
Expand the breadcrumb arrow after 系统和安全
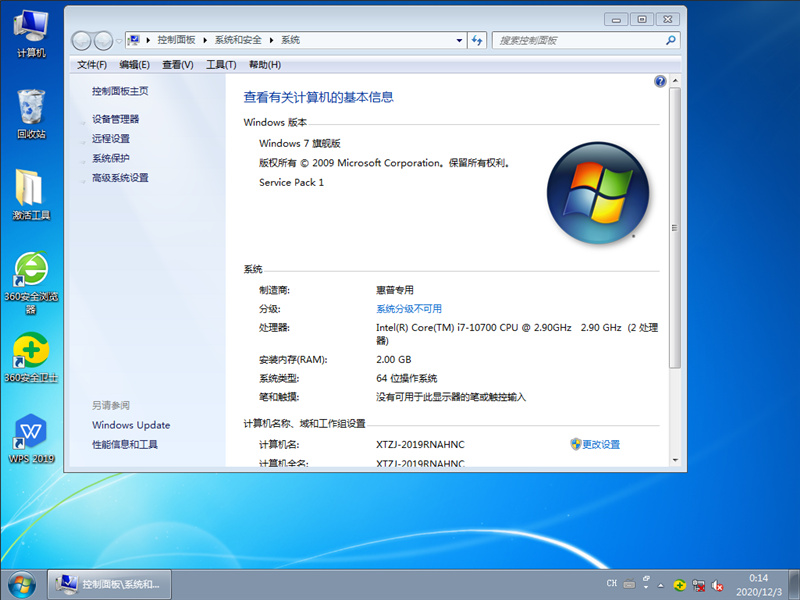click(271, 40)
